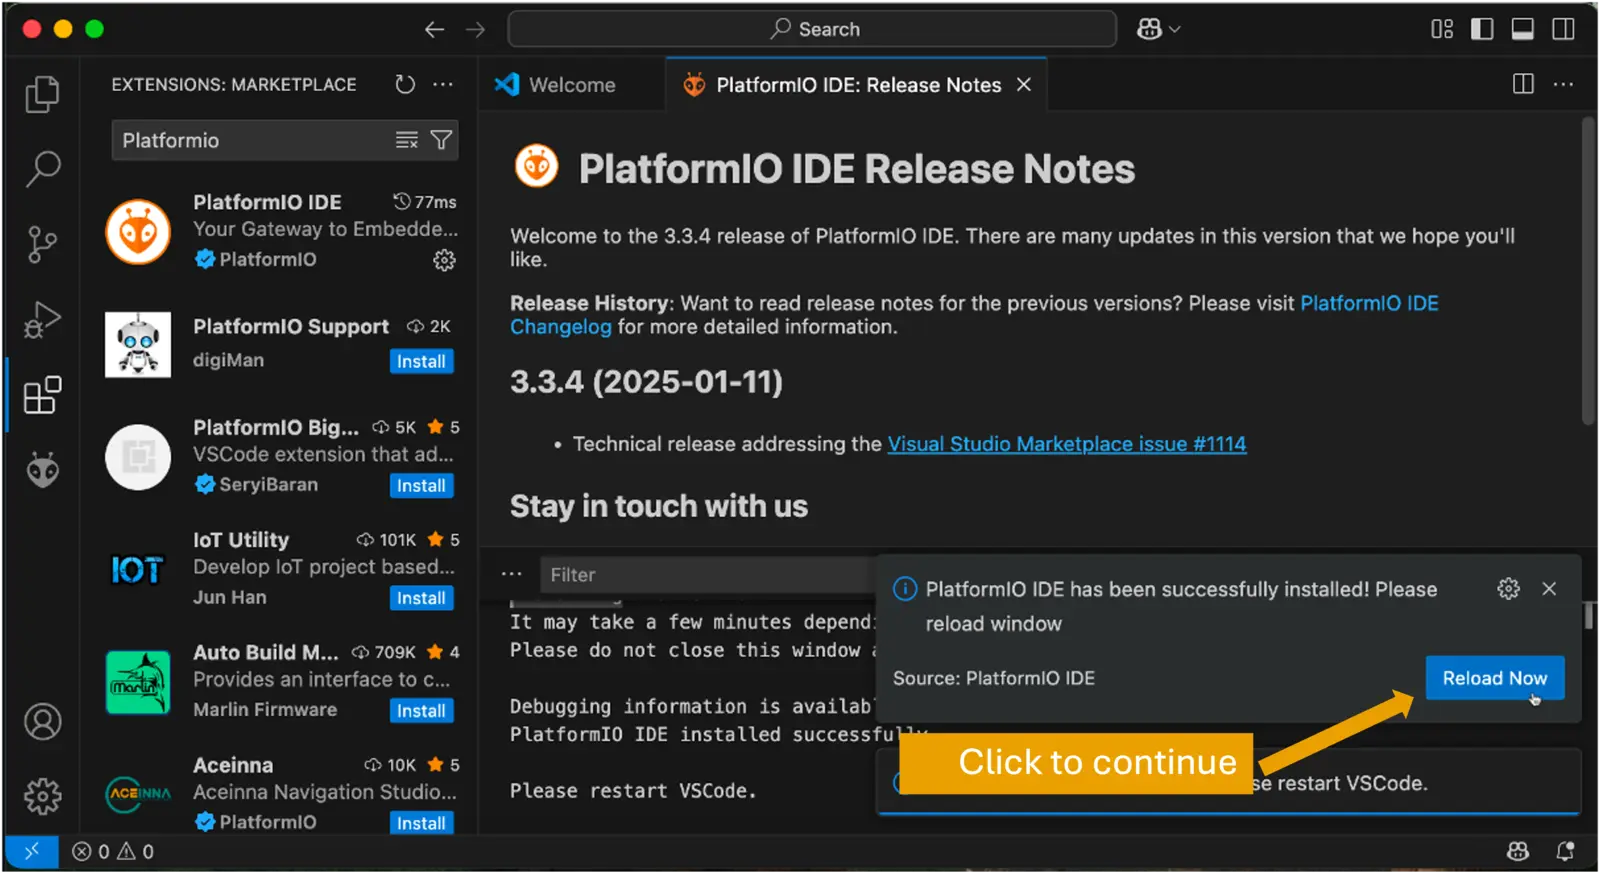This screenshot has width=1600, height=873.
Task: Select the Auto Build Marlin logo
Action: [x=138, y=682]
